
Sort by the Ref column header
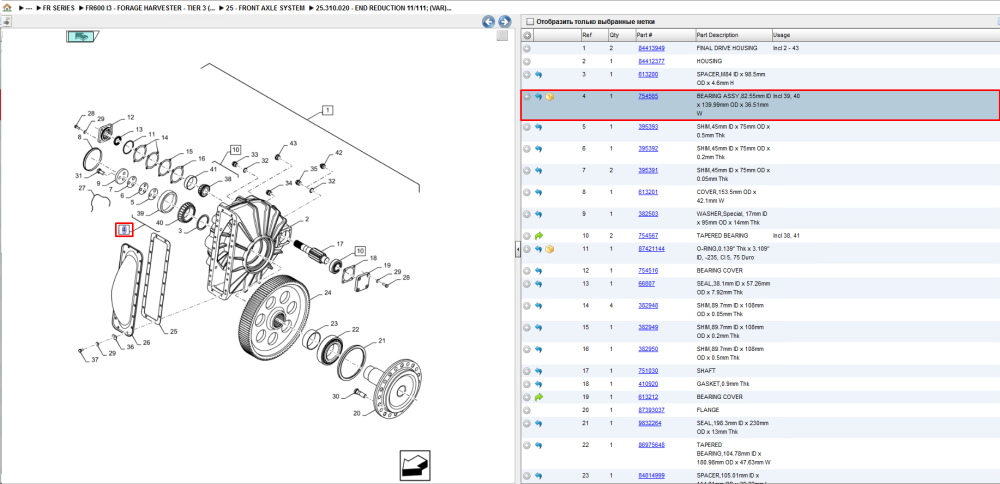[x=587, y=35]
